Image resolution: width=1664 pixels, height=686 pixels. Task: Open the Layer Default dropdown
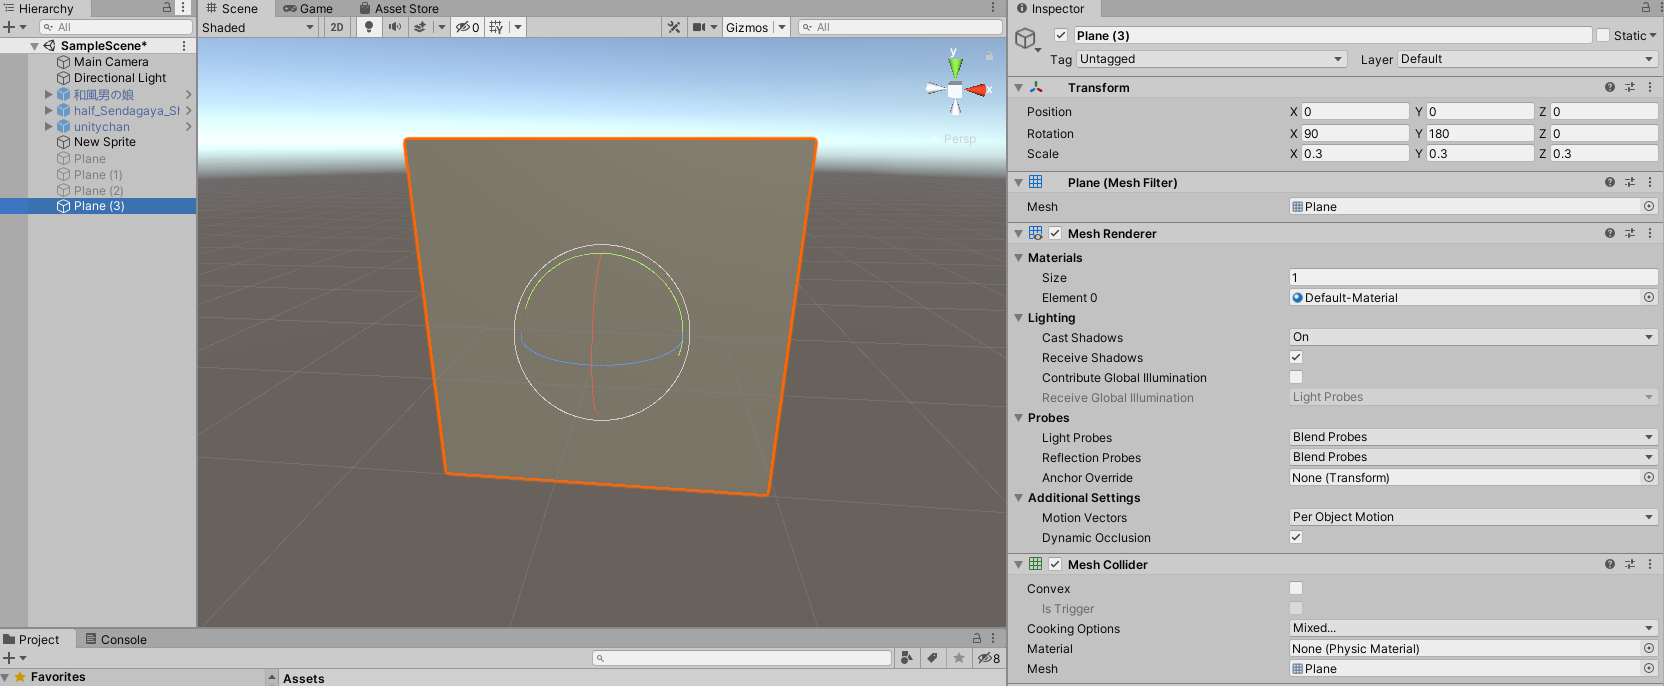(1527, 59)
